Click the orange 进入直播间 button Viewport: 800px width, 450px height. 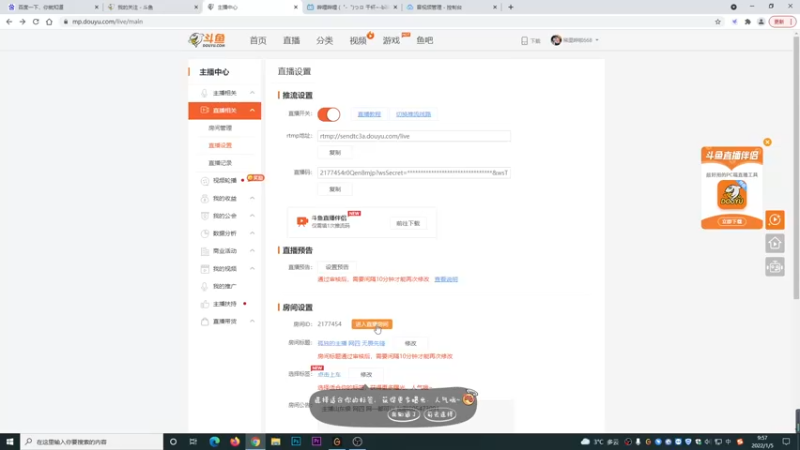[371, 324]
